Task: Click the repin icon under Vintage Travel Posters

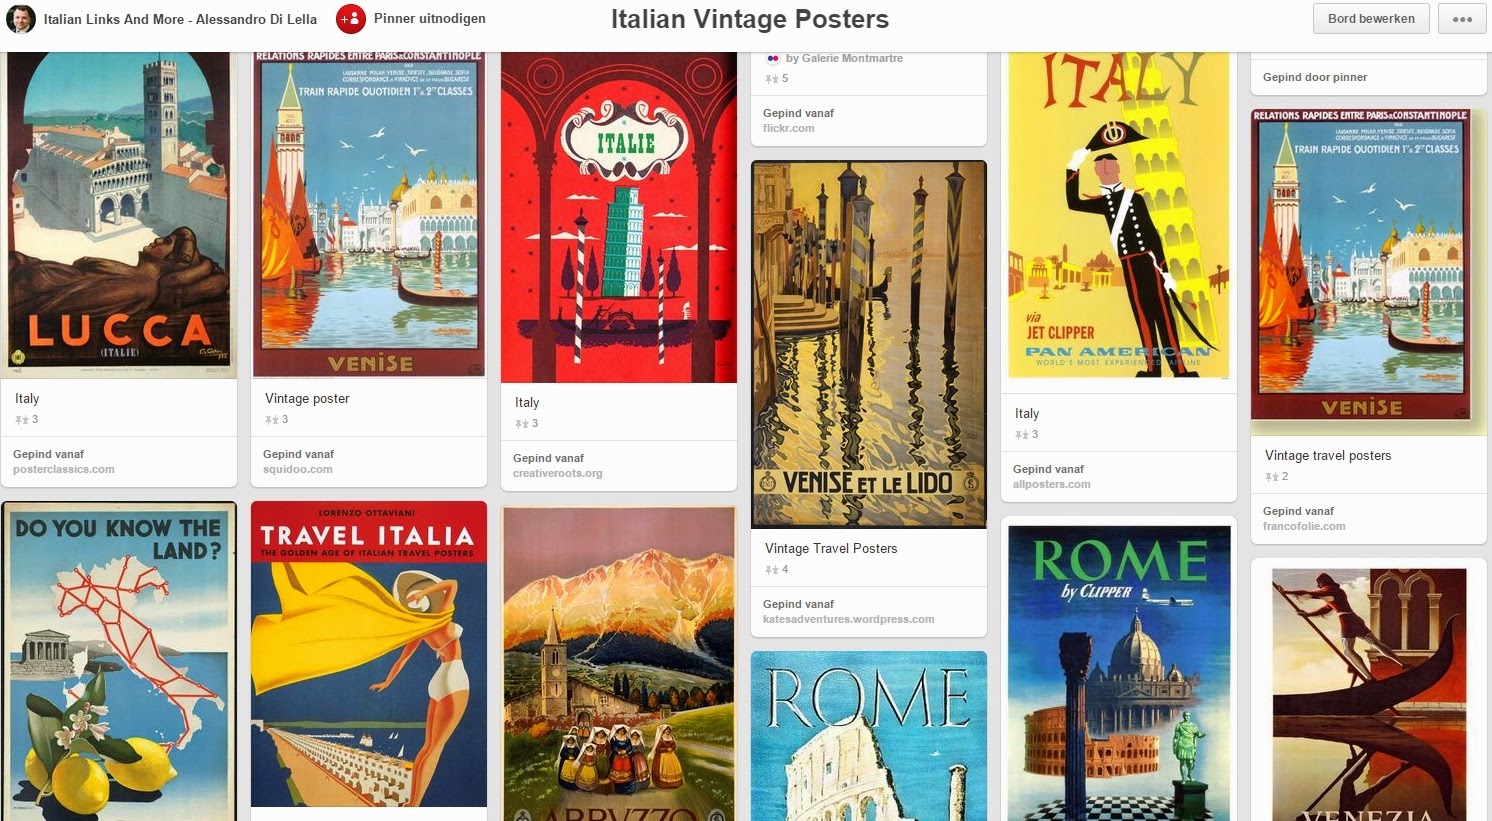Action: (771, 570)
